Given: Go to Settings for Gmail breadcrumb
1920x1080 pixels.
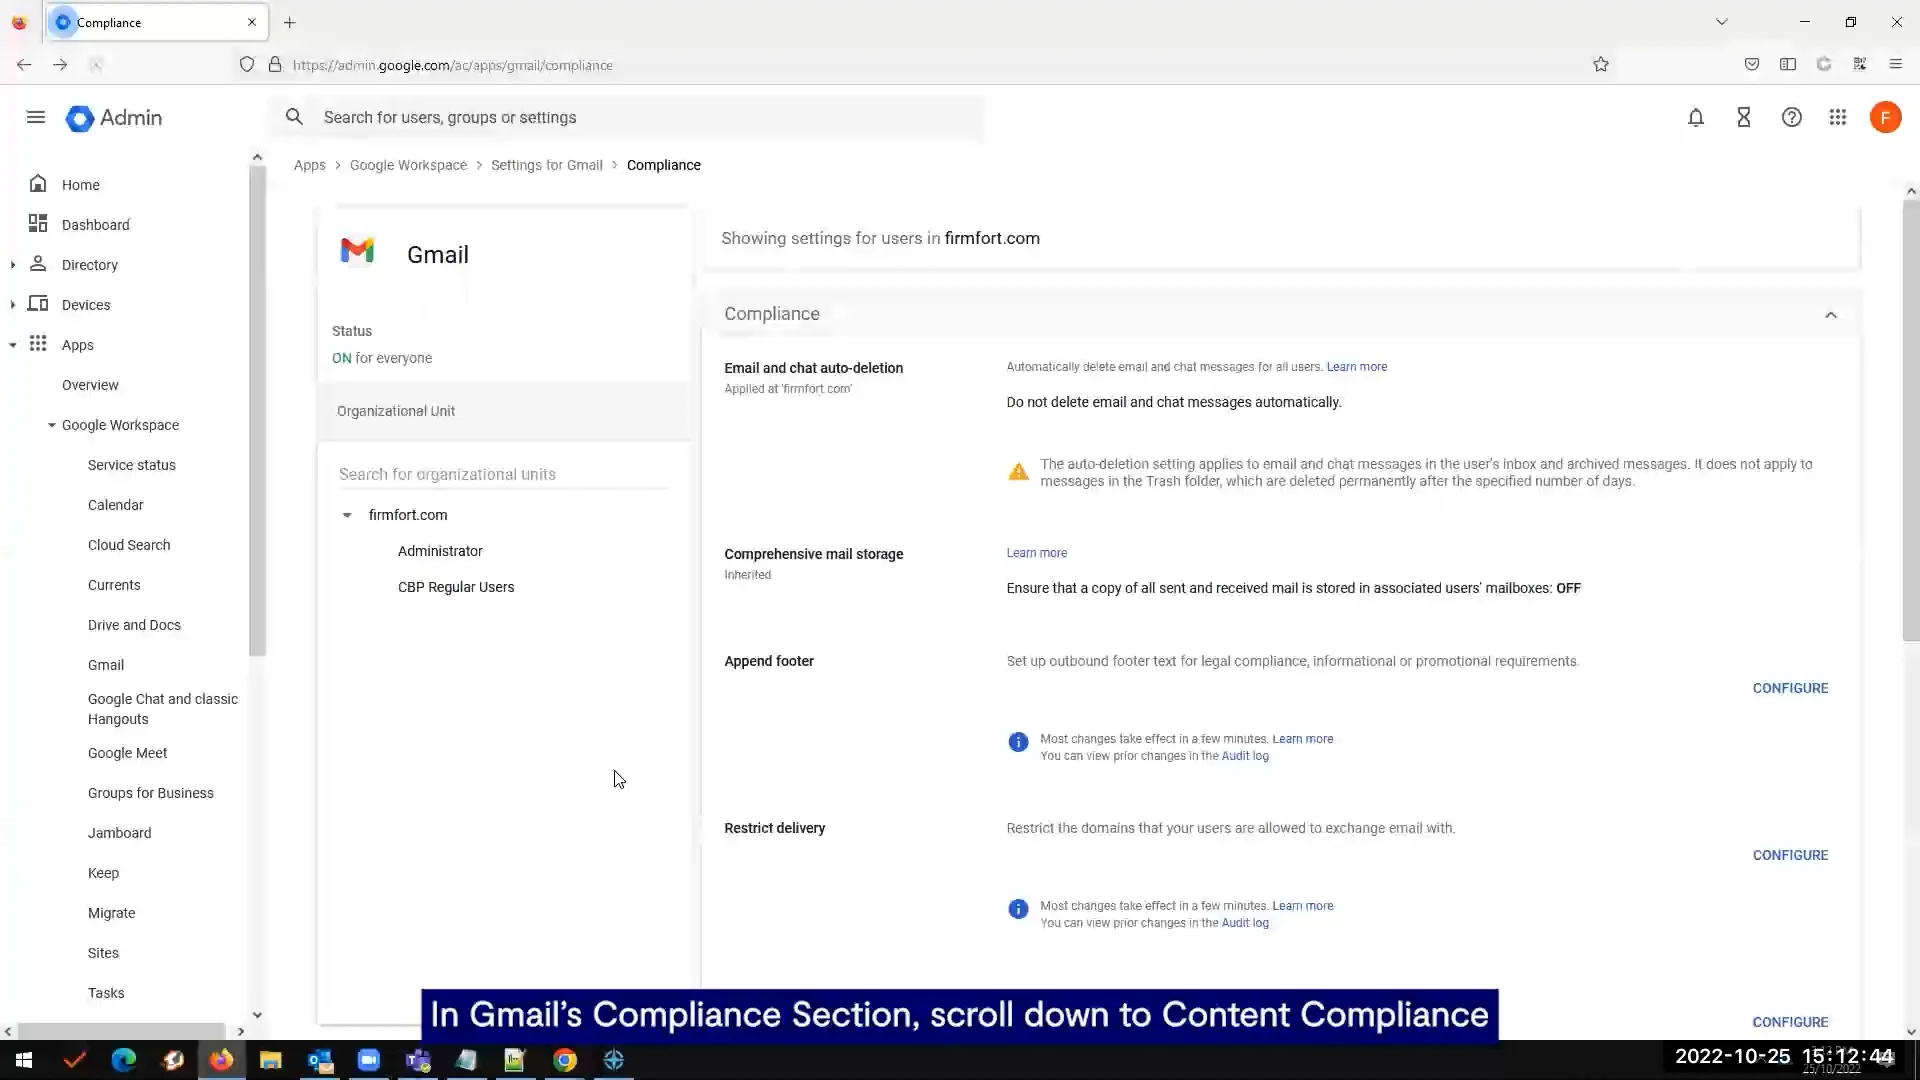Looking at the screenshot, I should coord(546,165).
